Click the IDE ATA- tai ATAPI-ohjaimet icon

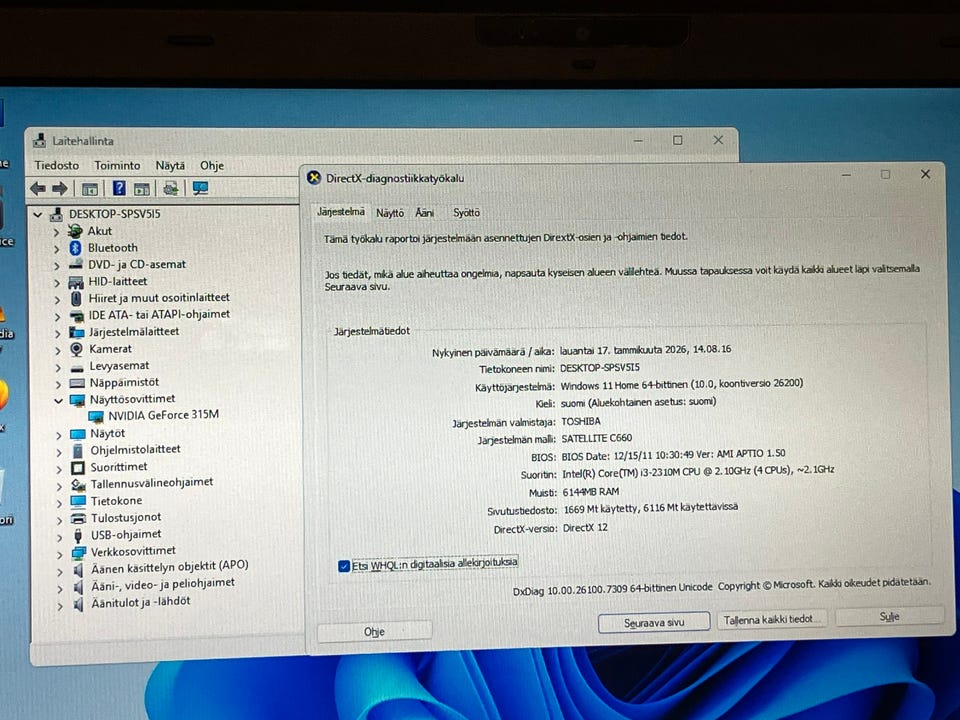pos(77,315)
